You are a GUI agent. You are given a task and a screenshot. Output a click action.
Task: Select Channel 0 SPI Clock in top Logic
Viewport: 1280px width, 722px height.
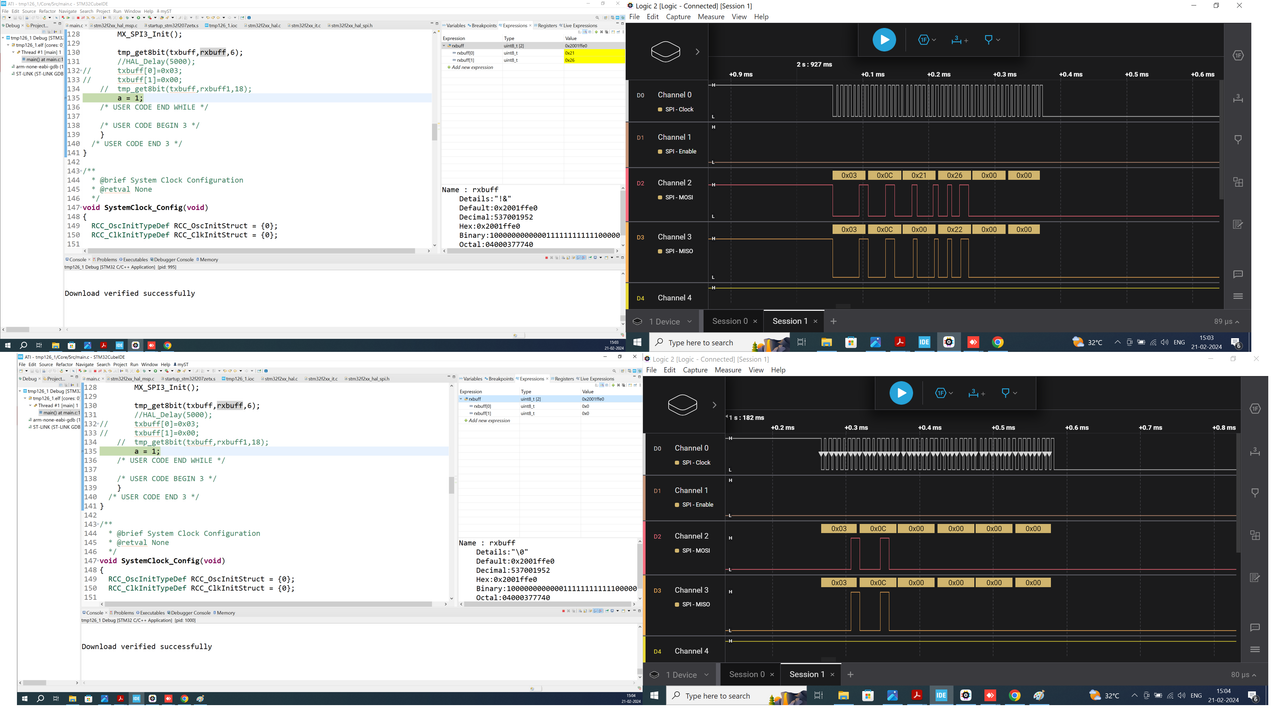(677, 101)
